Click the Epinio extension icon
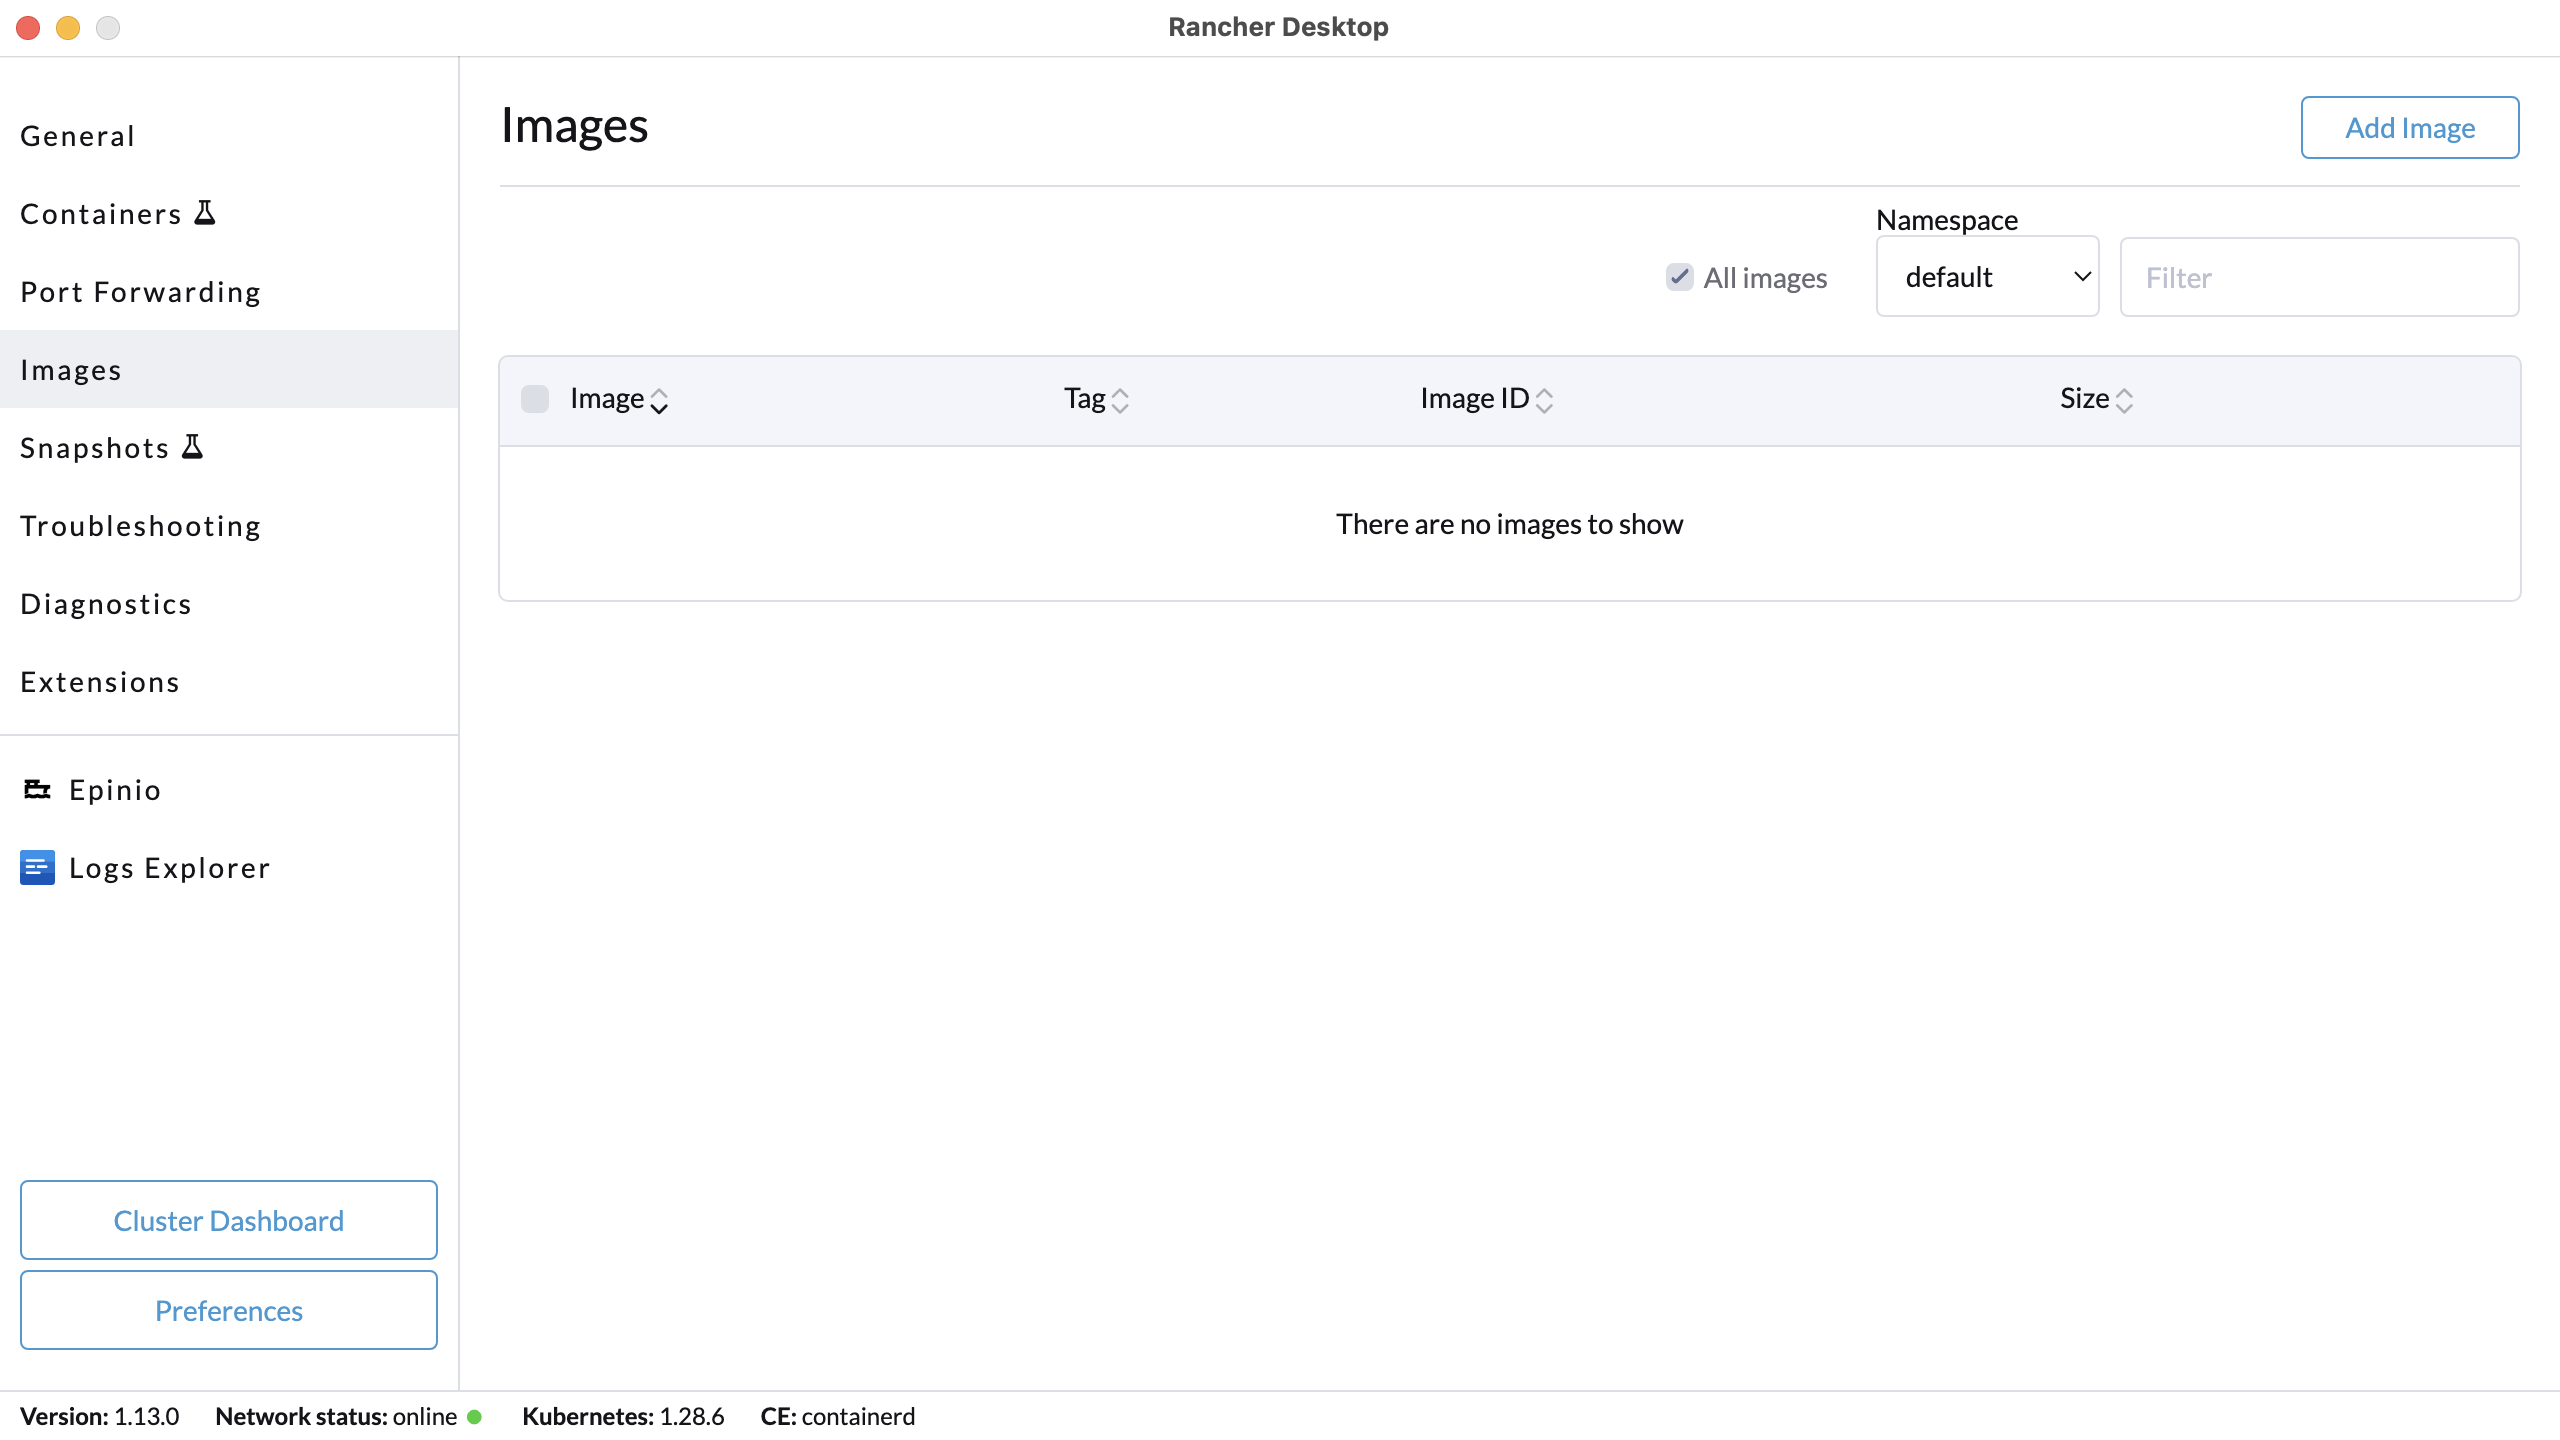 tap(37, 790)
